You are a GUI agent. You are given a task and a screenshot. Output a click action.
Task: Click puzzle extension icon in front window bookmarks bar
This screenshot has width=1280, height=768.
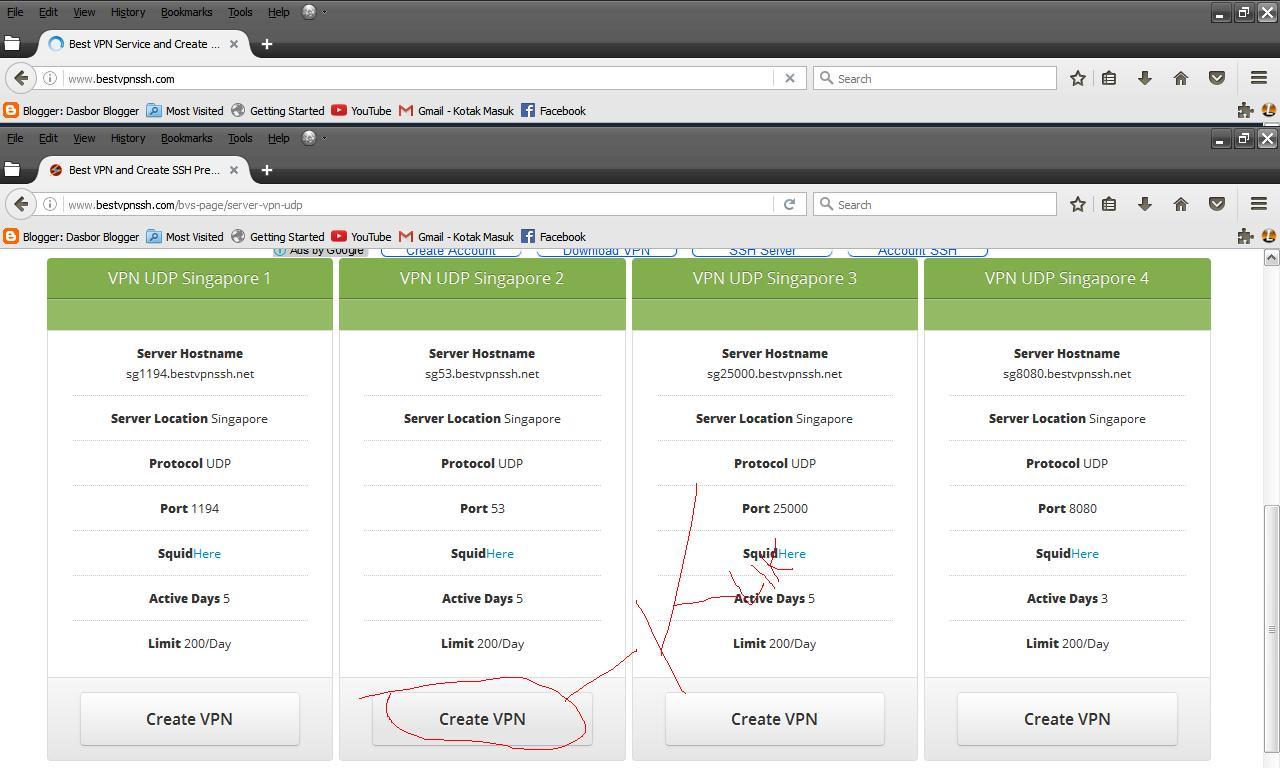pyautogui.click(x=1245, y=237)
